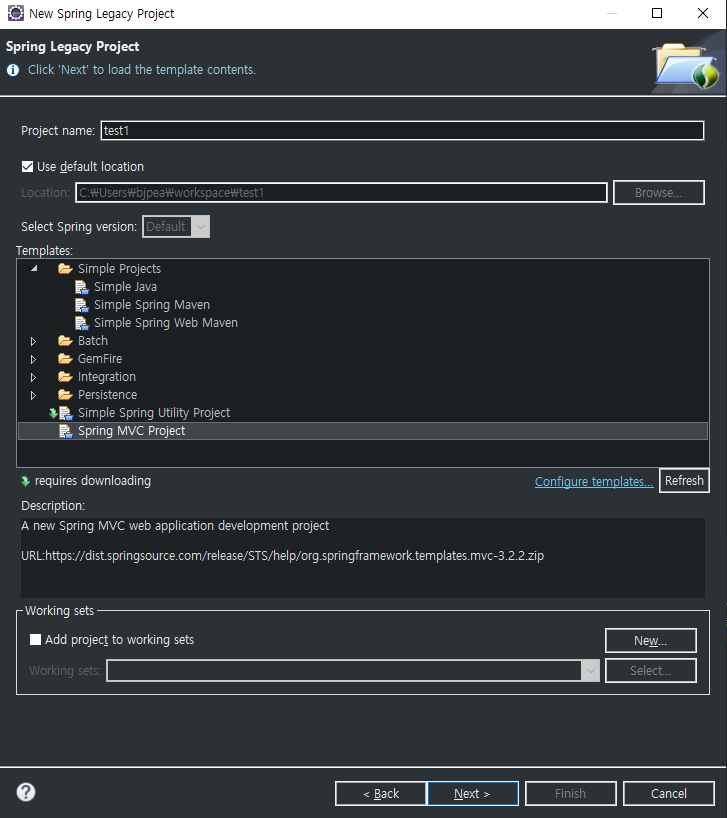Click the Simple Java template icon
The height and width of the screenshot is (818, 727).
pyautogui.click(x=82, y=287)
